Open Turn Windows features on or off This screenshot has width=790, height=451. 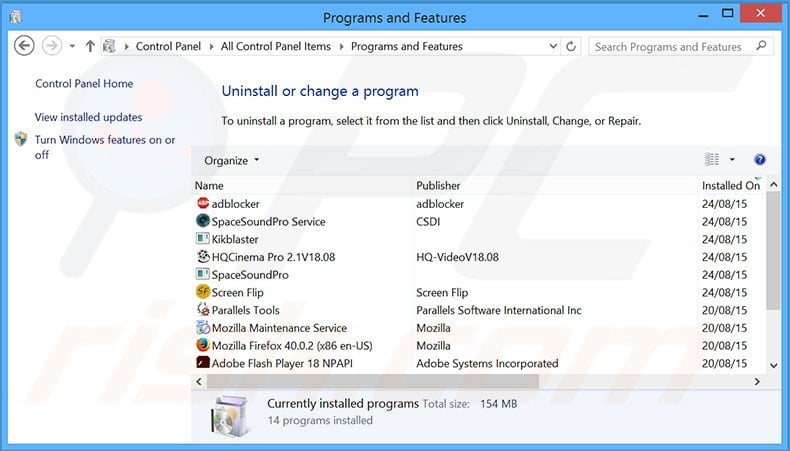(x=105, y=147)
